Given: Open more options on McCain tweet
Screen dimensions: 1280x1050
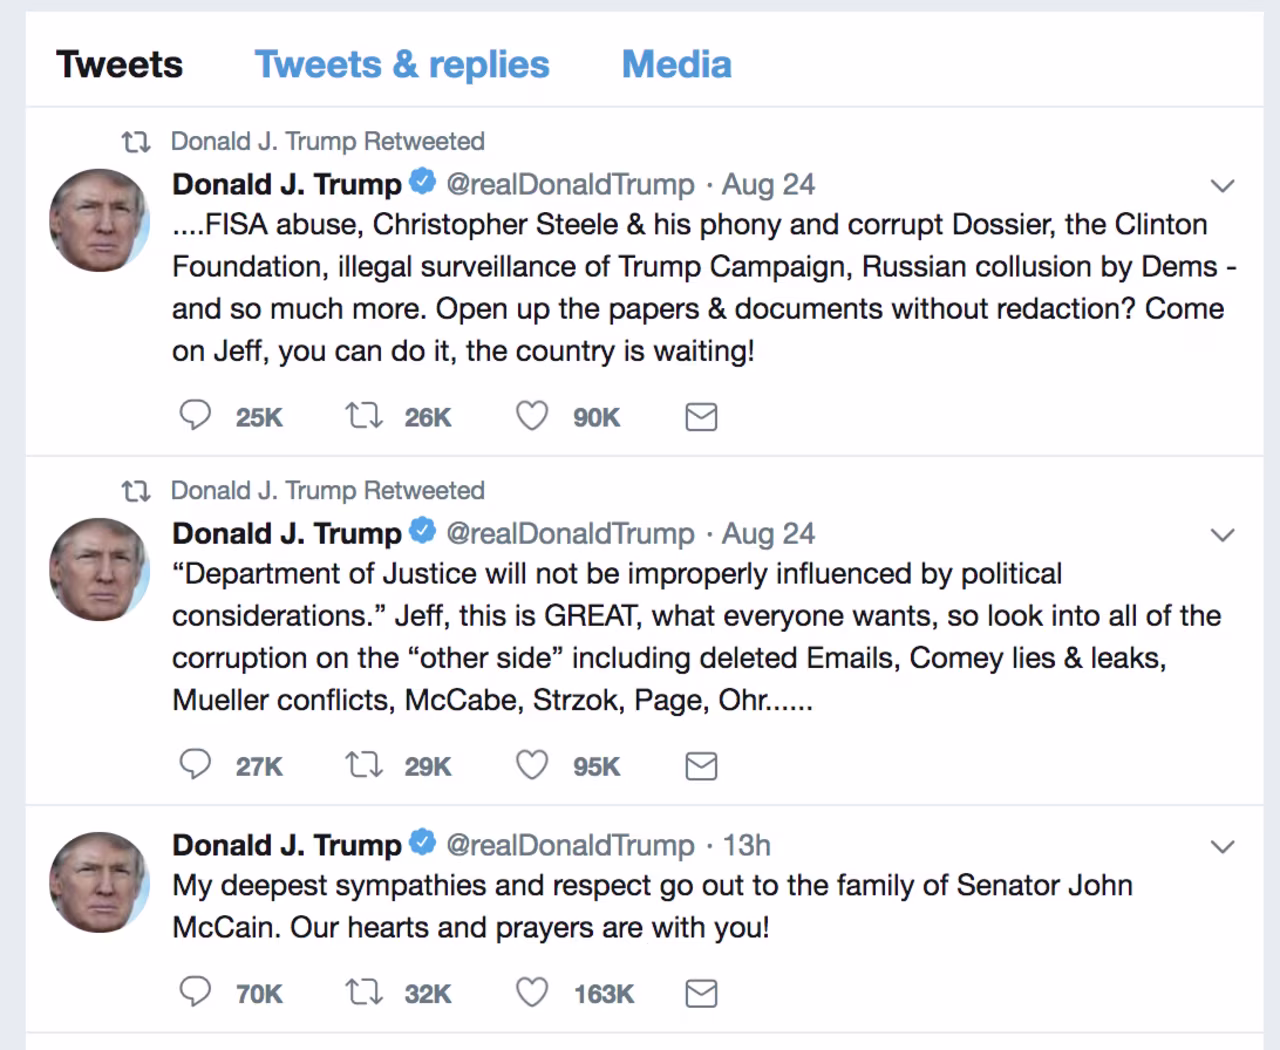Looking at the screenshot, I should pyautogui.click(x=1222, y=847).
